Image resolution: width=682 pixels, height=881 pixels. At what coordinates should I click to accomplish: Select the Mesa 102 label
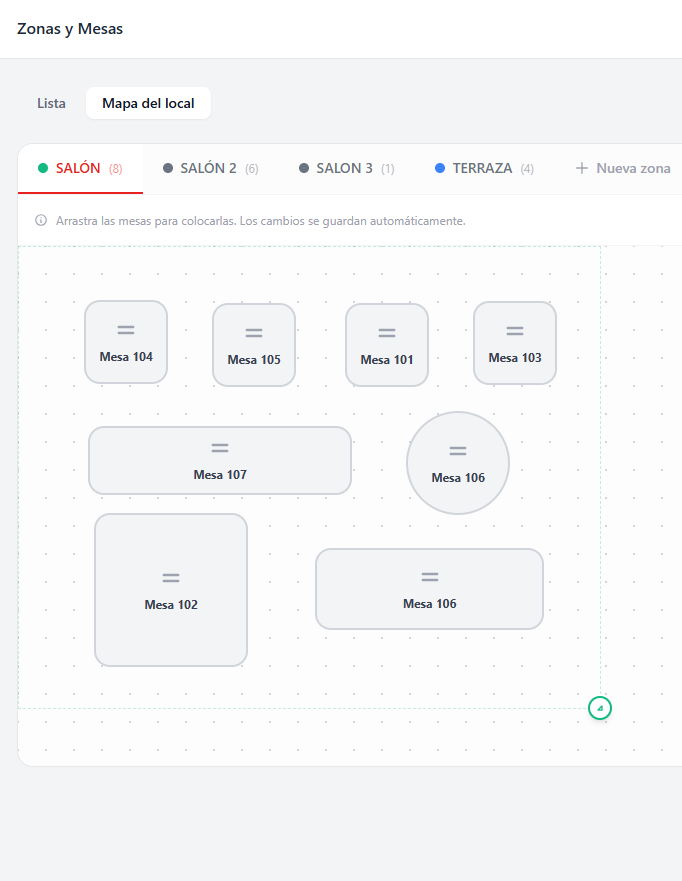(x=171, y=605)
